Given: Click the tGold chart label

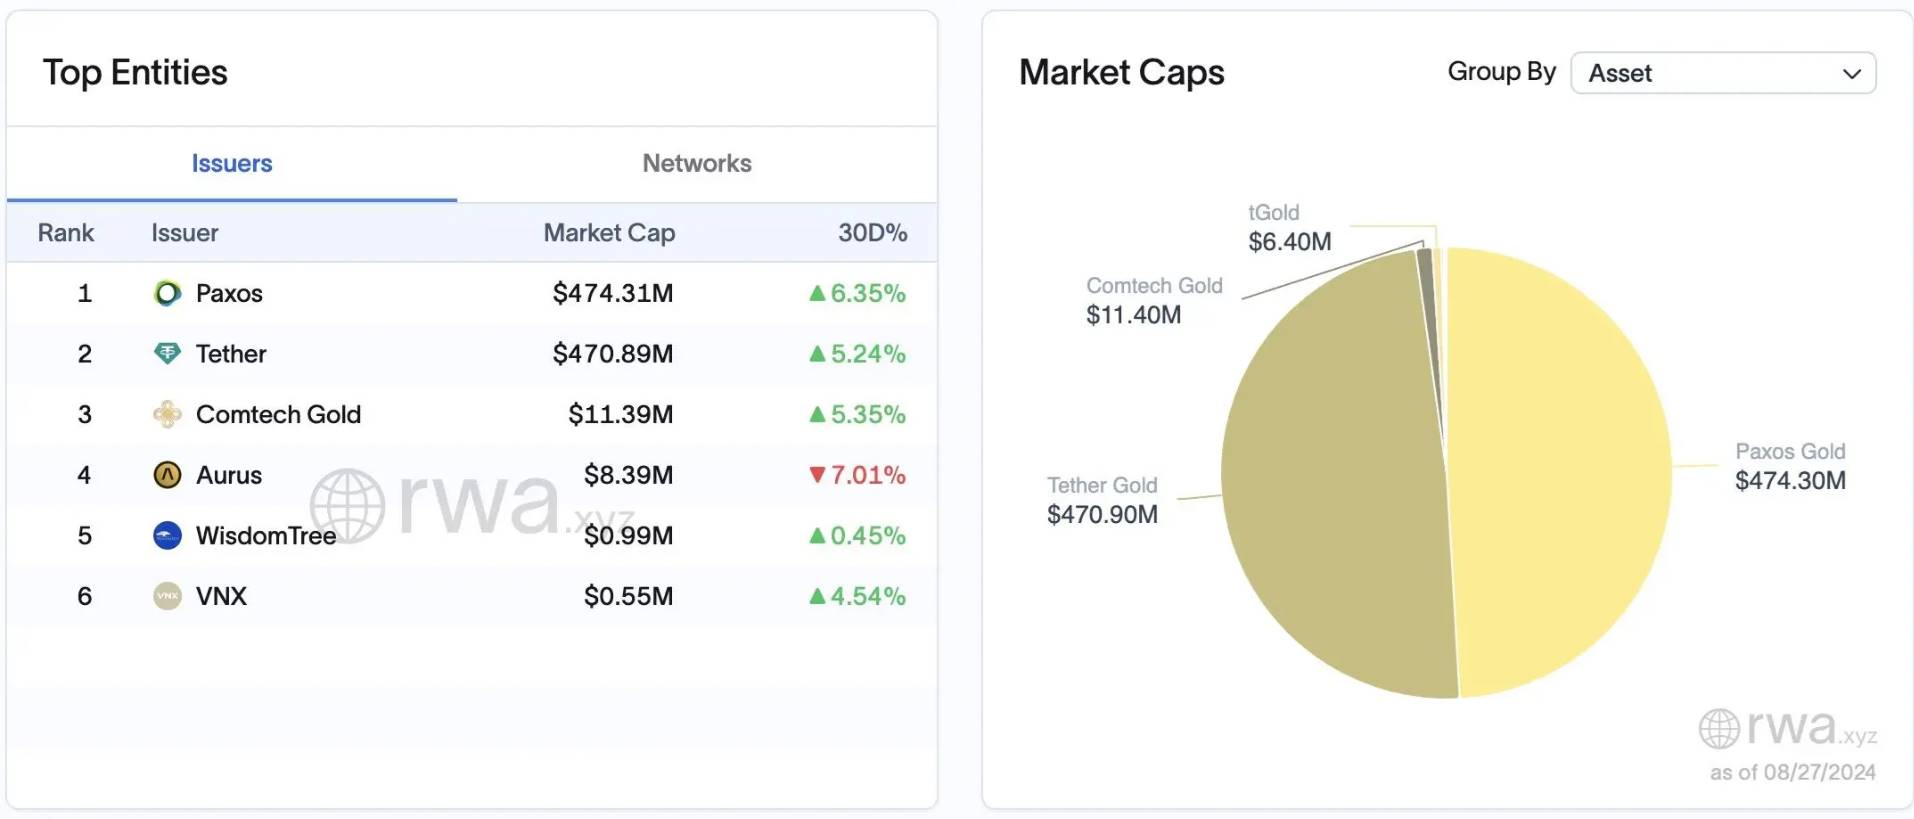Looking at the screenshot, I should pos(1273,213).
